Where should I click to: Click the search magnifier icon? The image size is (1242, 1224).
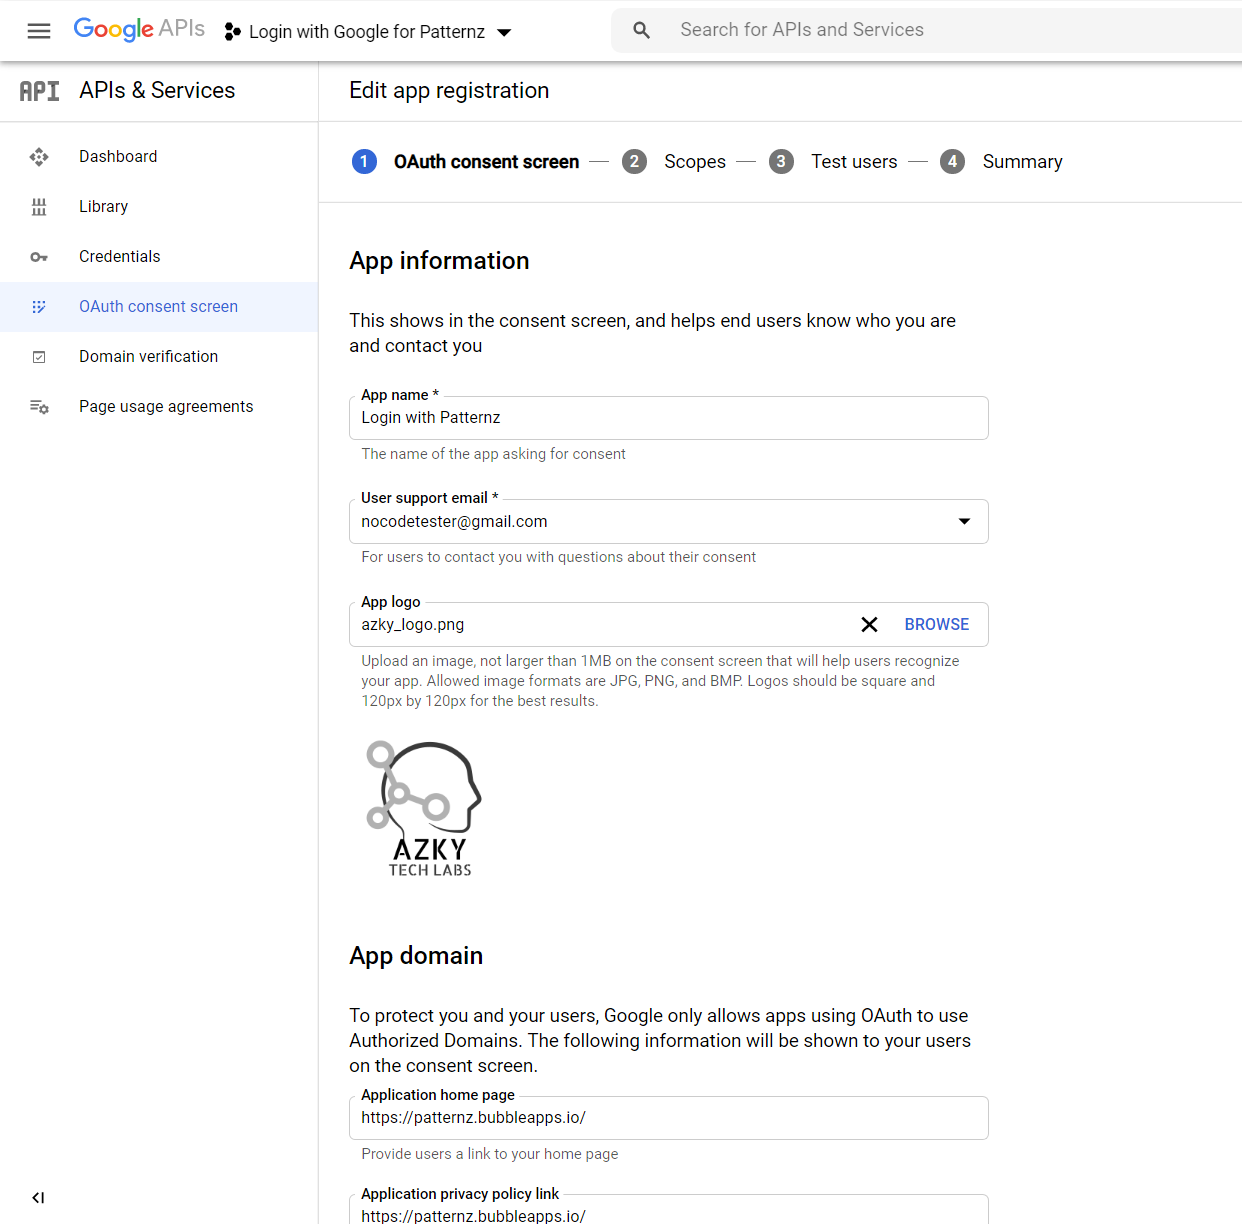(642, 31)
